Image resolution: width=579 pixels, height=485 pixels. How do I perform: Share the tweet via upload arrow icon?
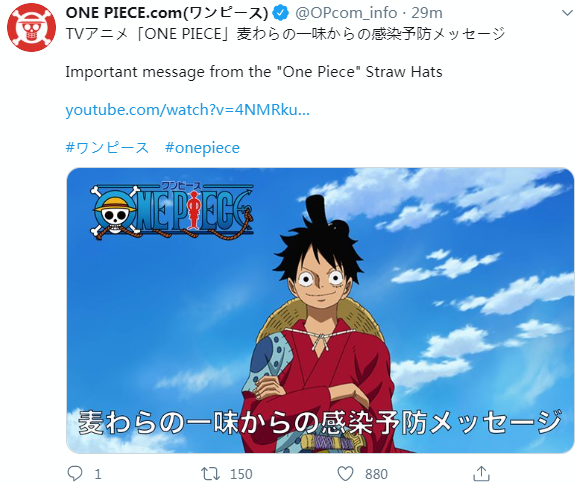482,473
